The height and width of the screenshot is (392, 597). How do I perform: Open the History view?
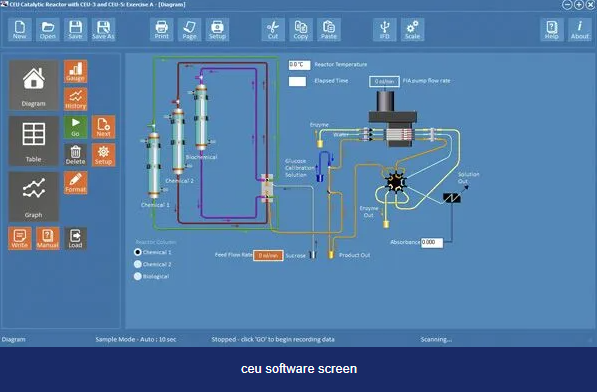point(75,99)
